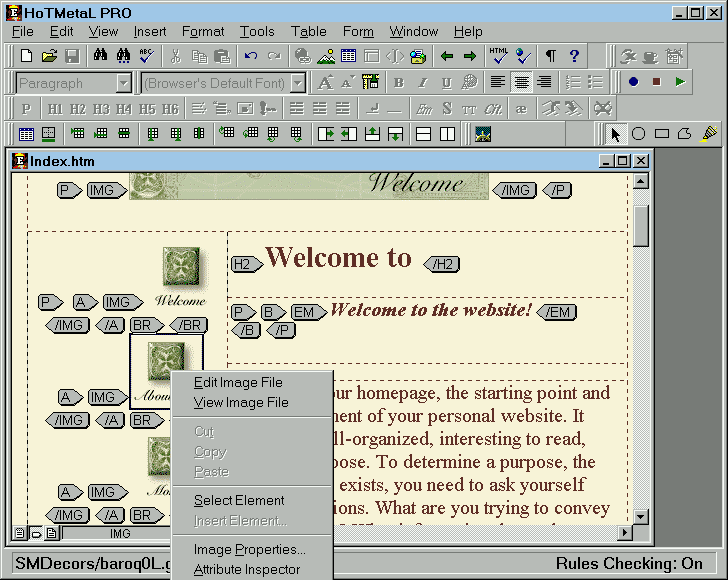Click the P paragraph toolbar button
The height and width of the screenshot is (580, 728).
tap(26, 109)
